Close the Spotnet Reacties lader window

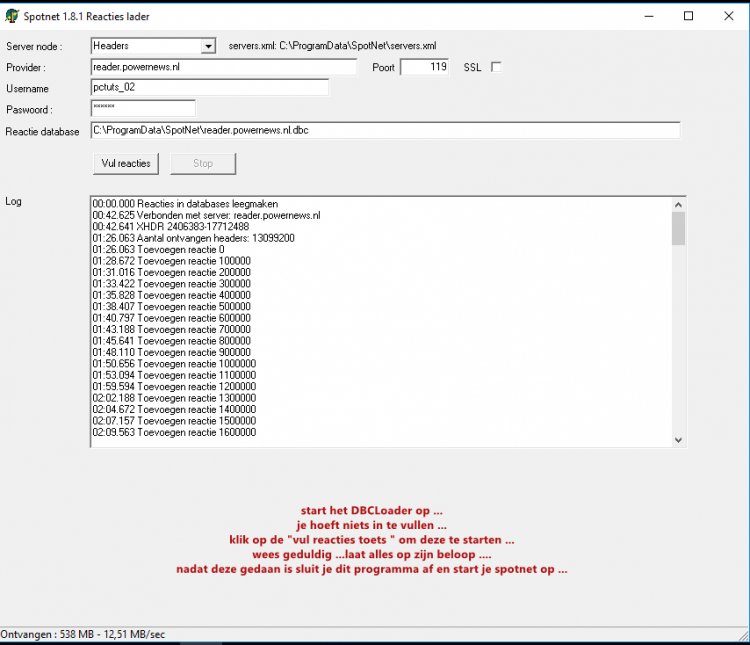(731, 16)
